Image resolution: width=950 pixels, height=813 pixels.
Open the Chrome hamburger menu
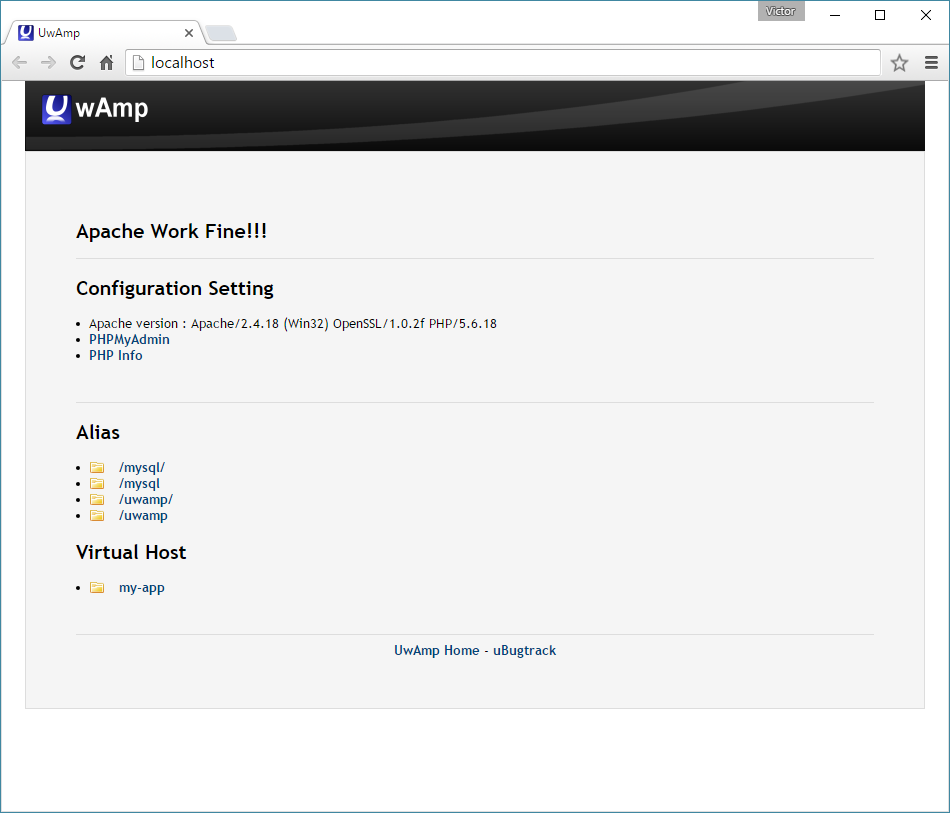point(931,63)
